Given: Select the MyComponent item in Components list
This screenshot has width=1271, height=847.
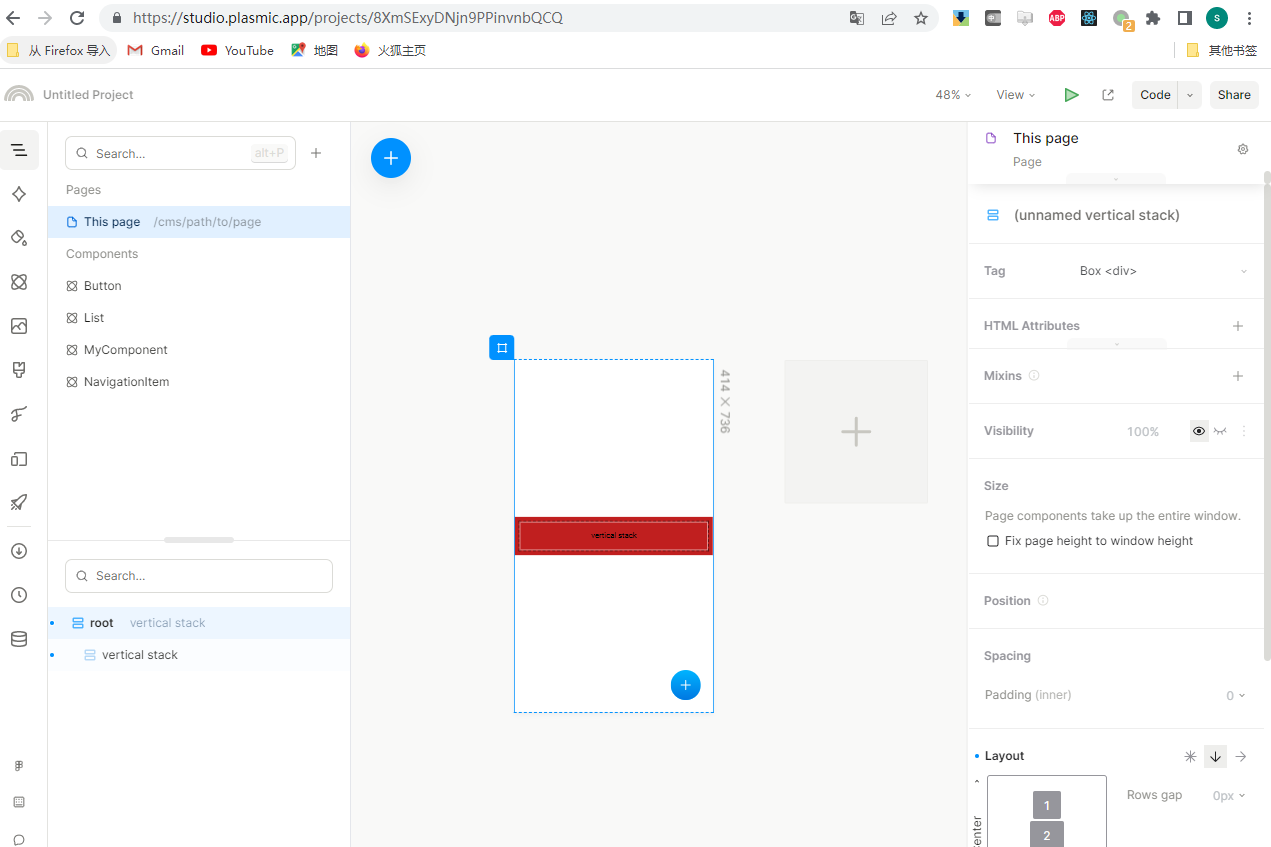Looking at the screenshot, I should tap(125, 350).
